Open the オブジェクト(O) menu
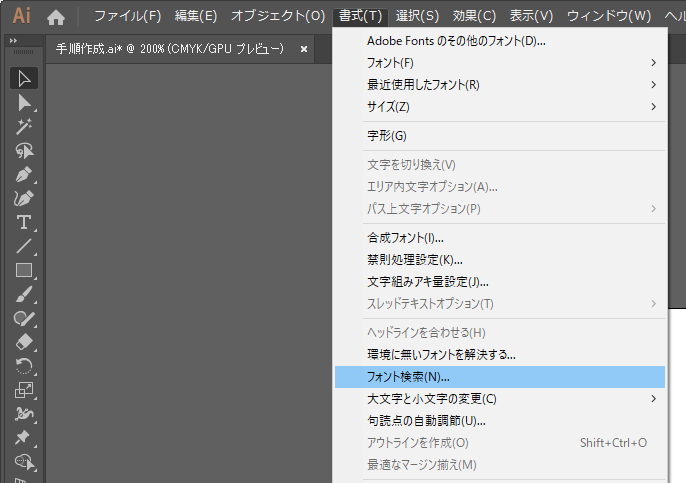Viewport: 686px width, 483px height. click(278, 16)
